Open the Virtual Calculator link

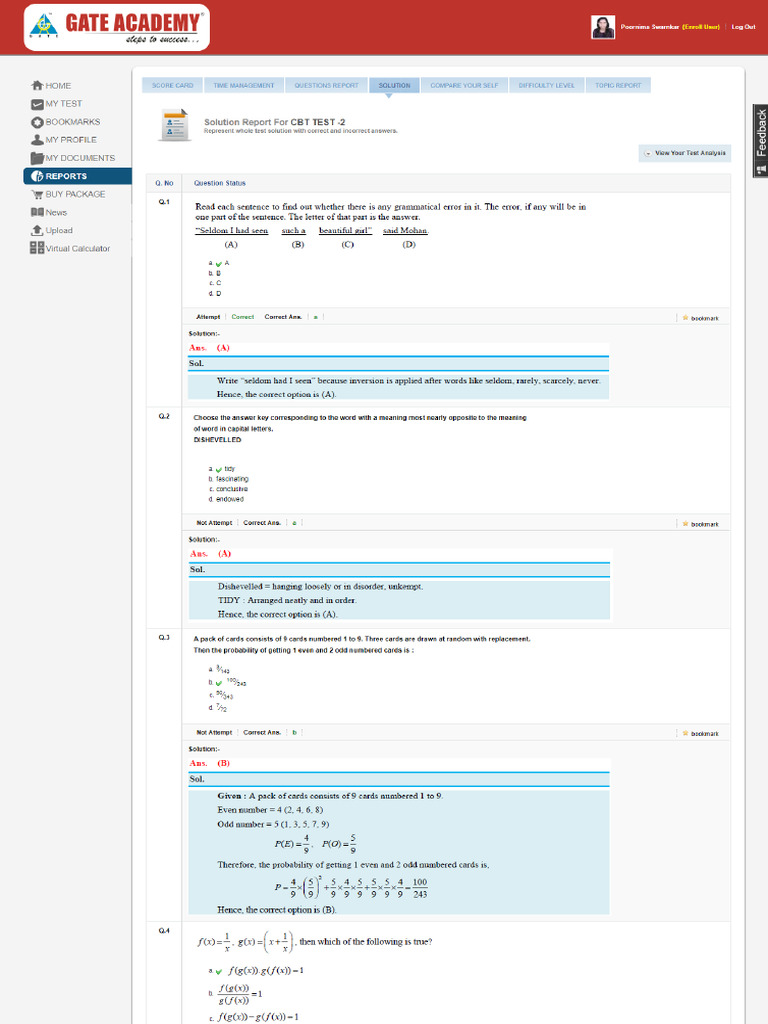point(78,248)
